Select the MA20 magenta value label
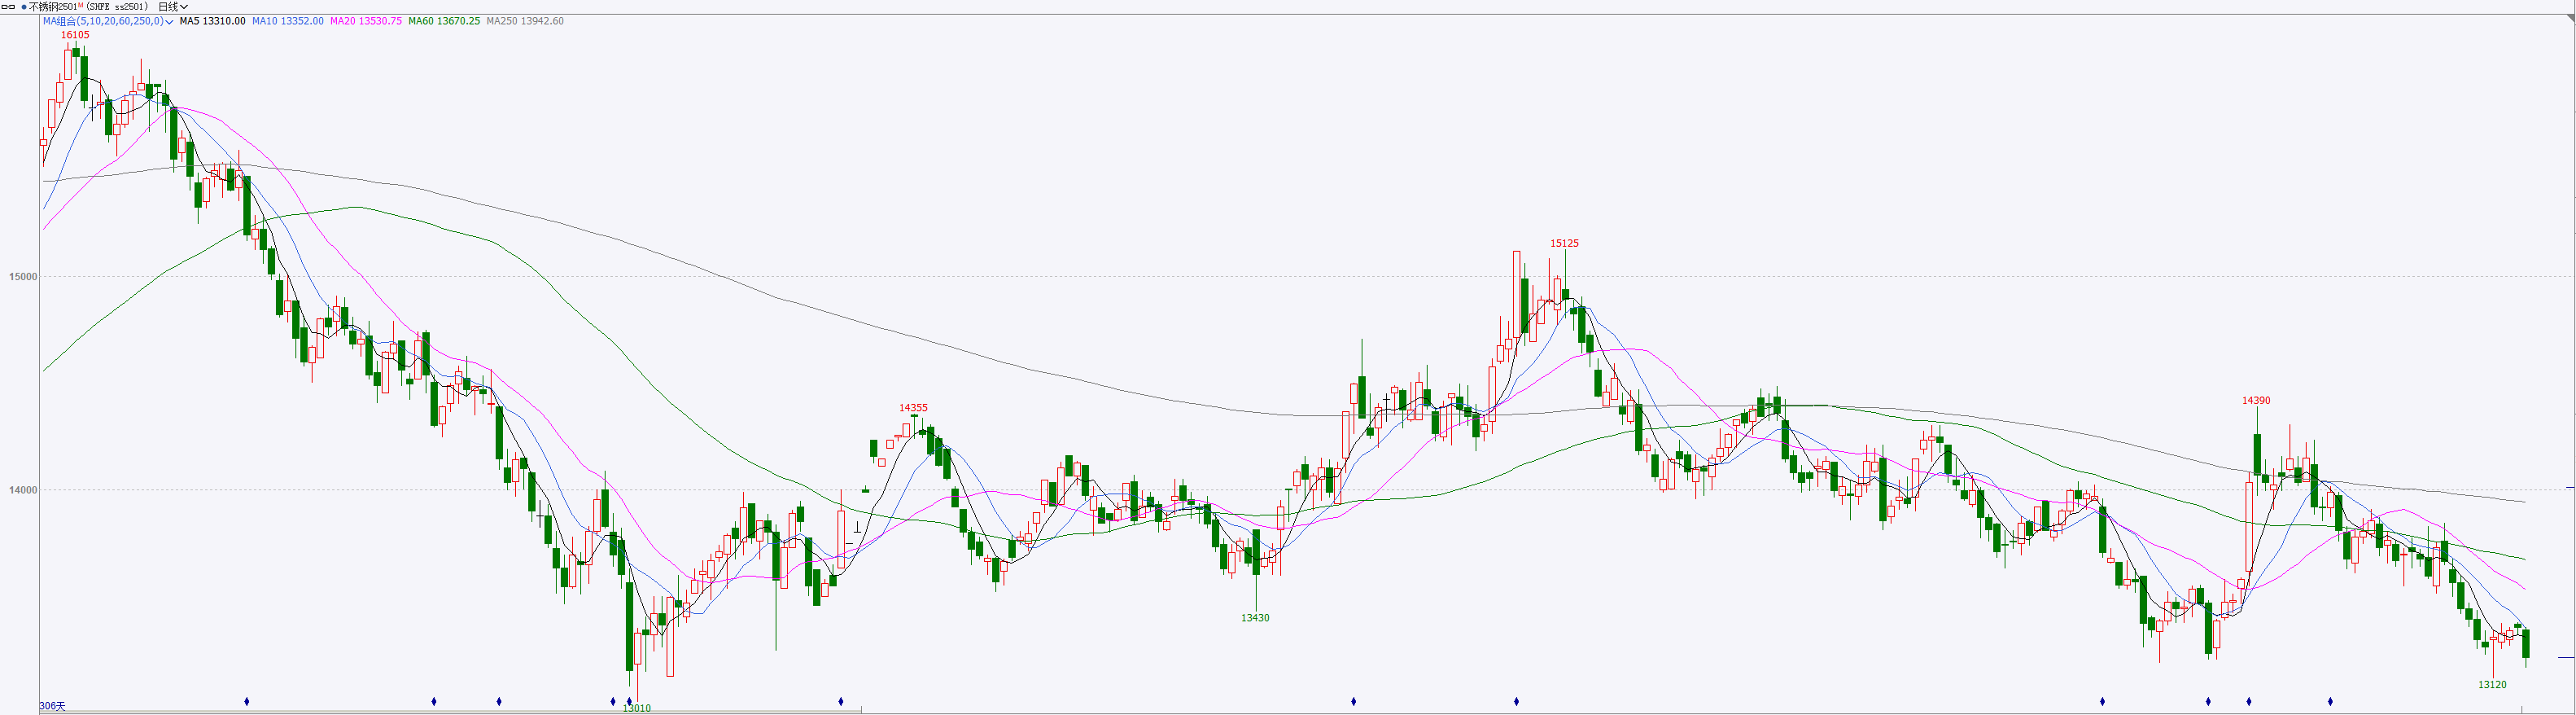 tap(366, 21)
